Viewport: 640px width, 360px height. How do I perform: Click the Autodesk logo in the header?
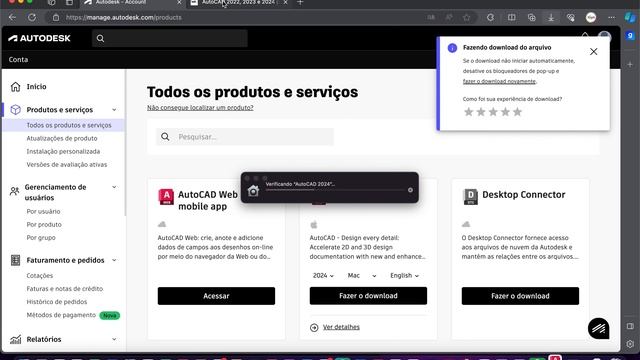pyautogui.click(x=40, y=38)
